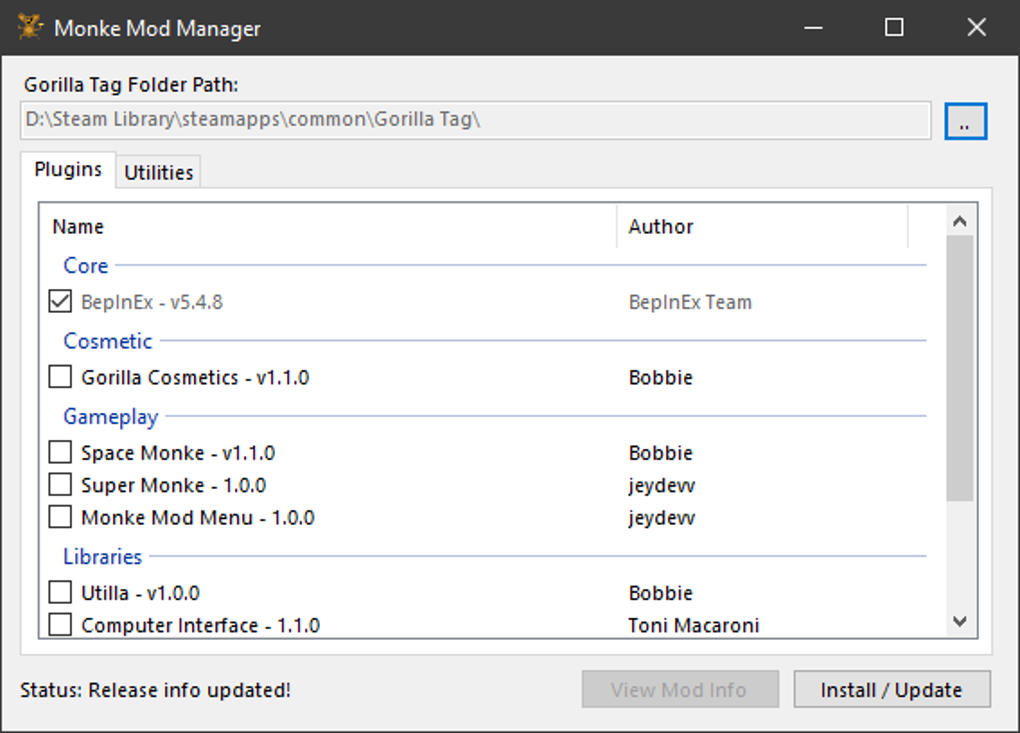Select the Plugins tab

[68, 170]
